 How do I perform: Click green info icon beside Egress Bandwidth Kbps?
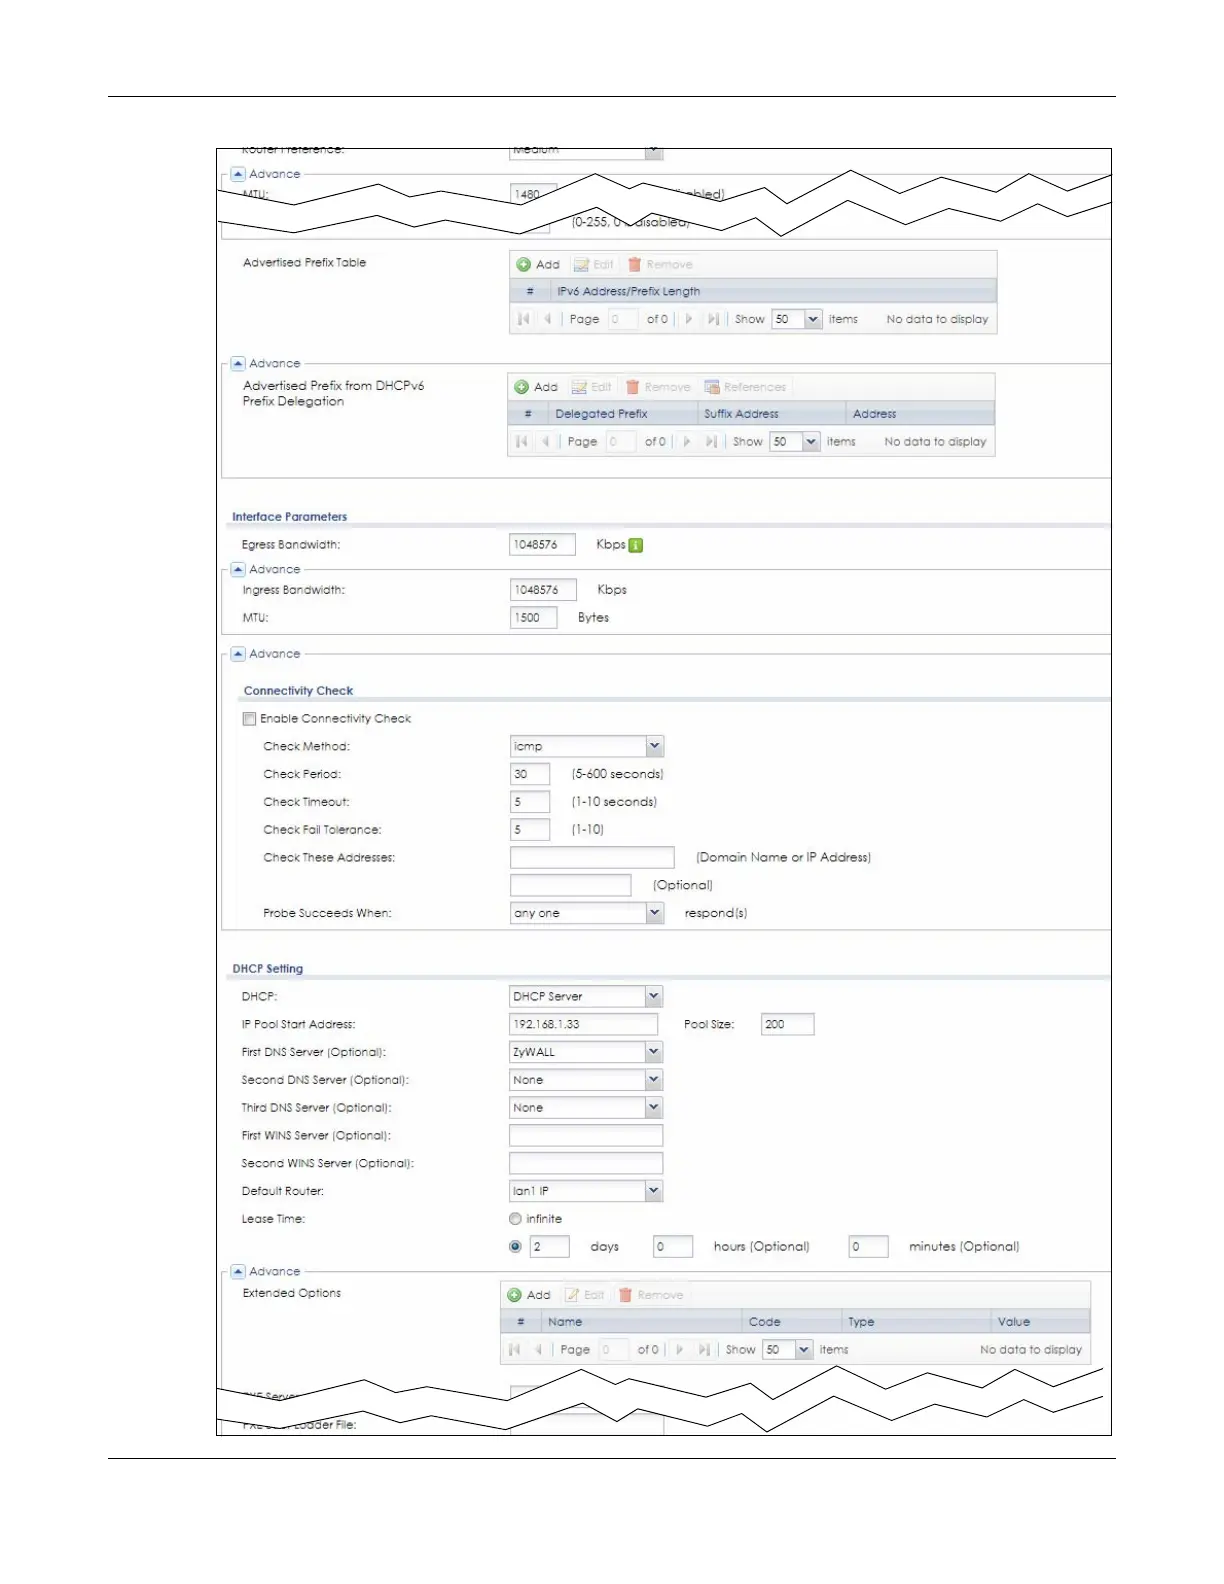coord(636,545)
